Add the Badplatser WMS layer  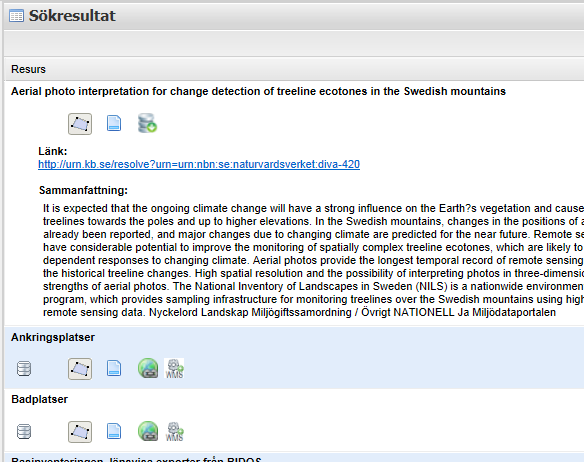click(174, 431)
